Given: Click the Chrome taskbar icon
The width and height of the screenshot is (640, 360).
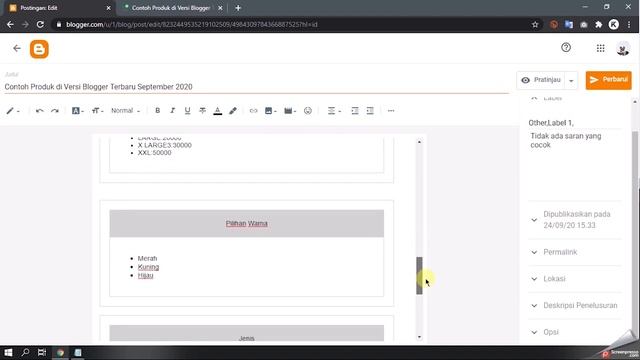Looking at the screenshot, I should pos(60,353).
